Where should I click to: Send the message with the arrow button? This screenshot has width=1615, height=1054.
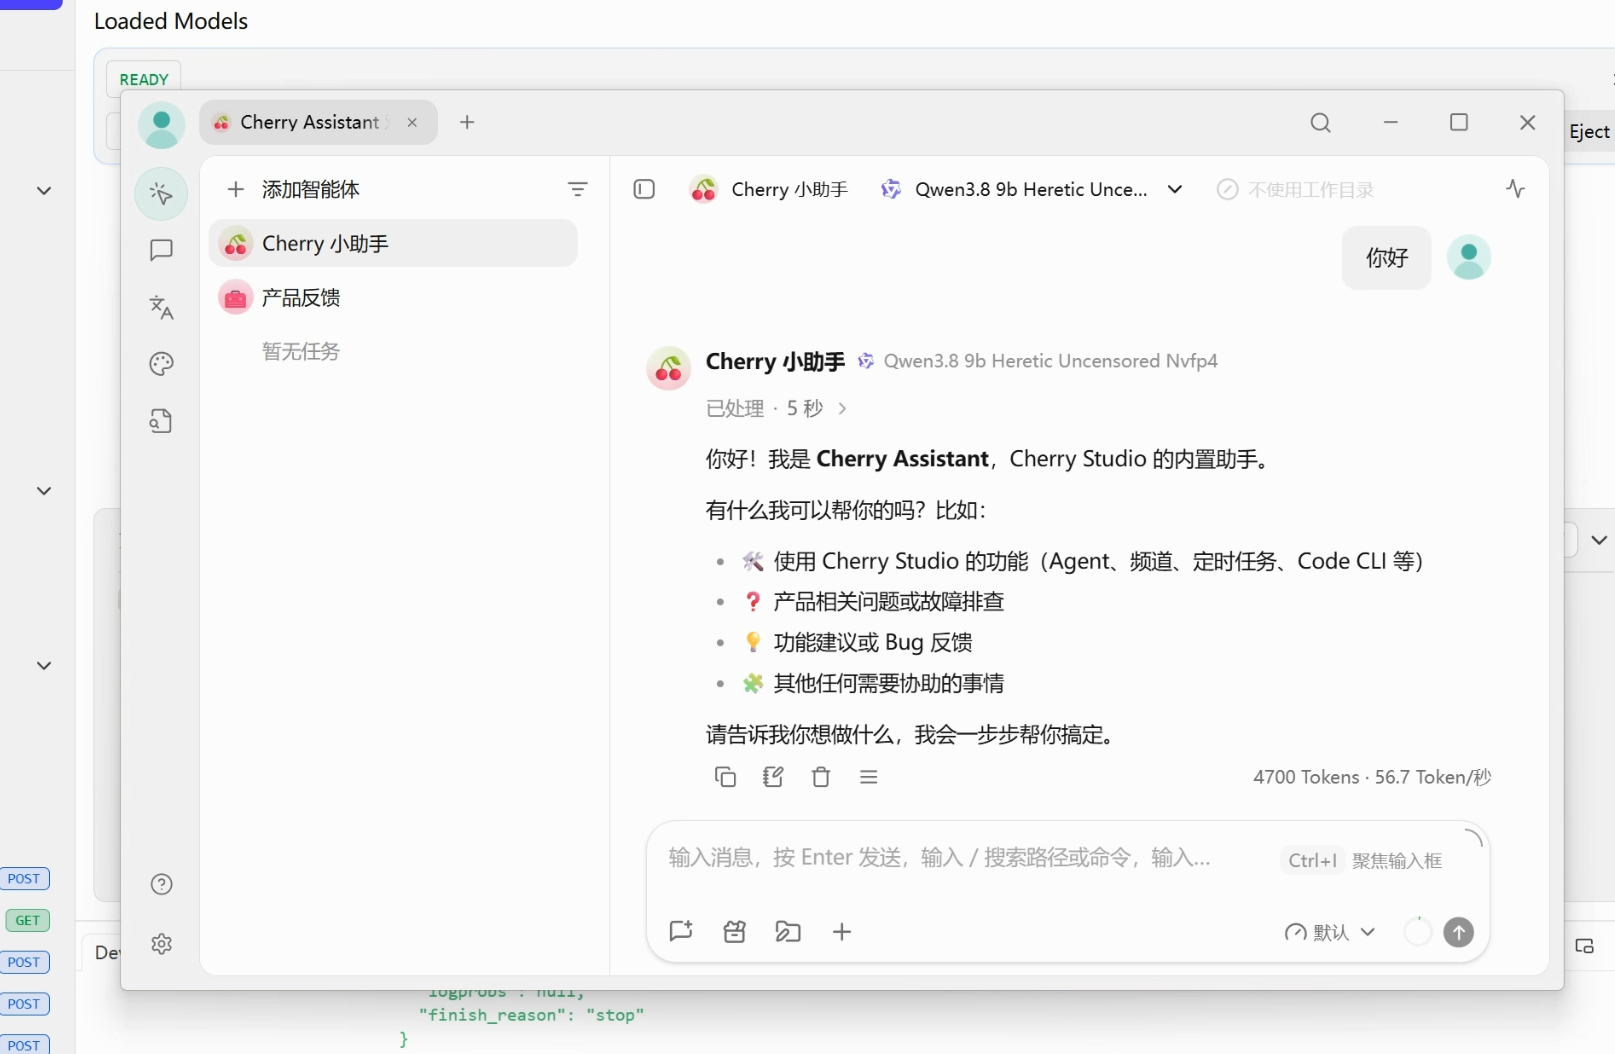pyautogui.click(x=1459, y=932)
